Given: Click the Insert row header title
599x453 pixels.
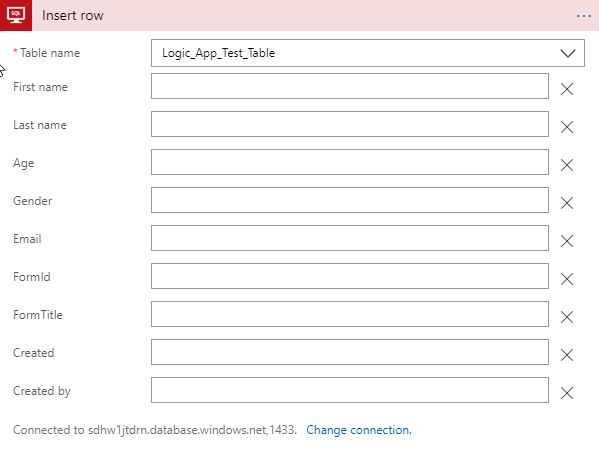Looking at the screenshot, I should pos(73,16).
